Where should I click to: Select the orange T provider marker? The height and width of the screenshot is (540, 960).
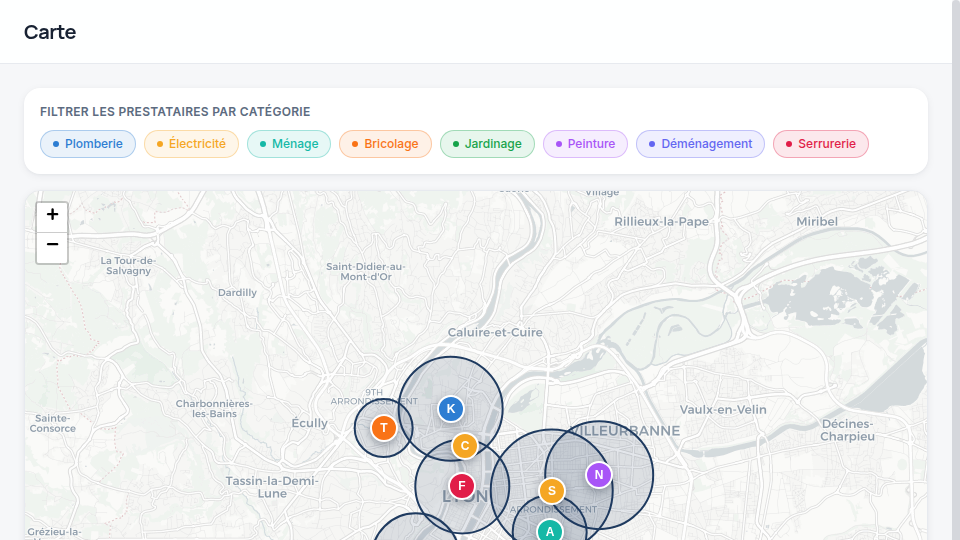coord(384,428)
